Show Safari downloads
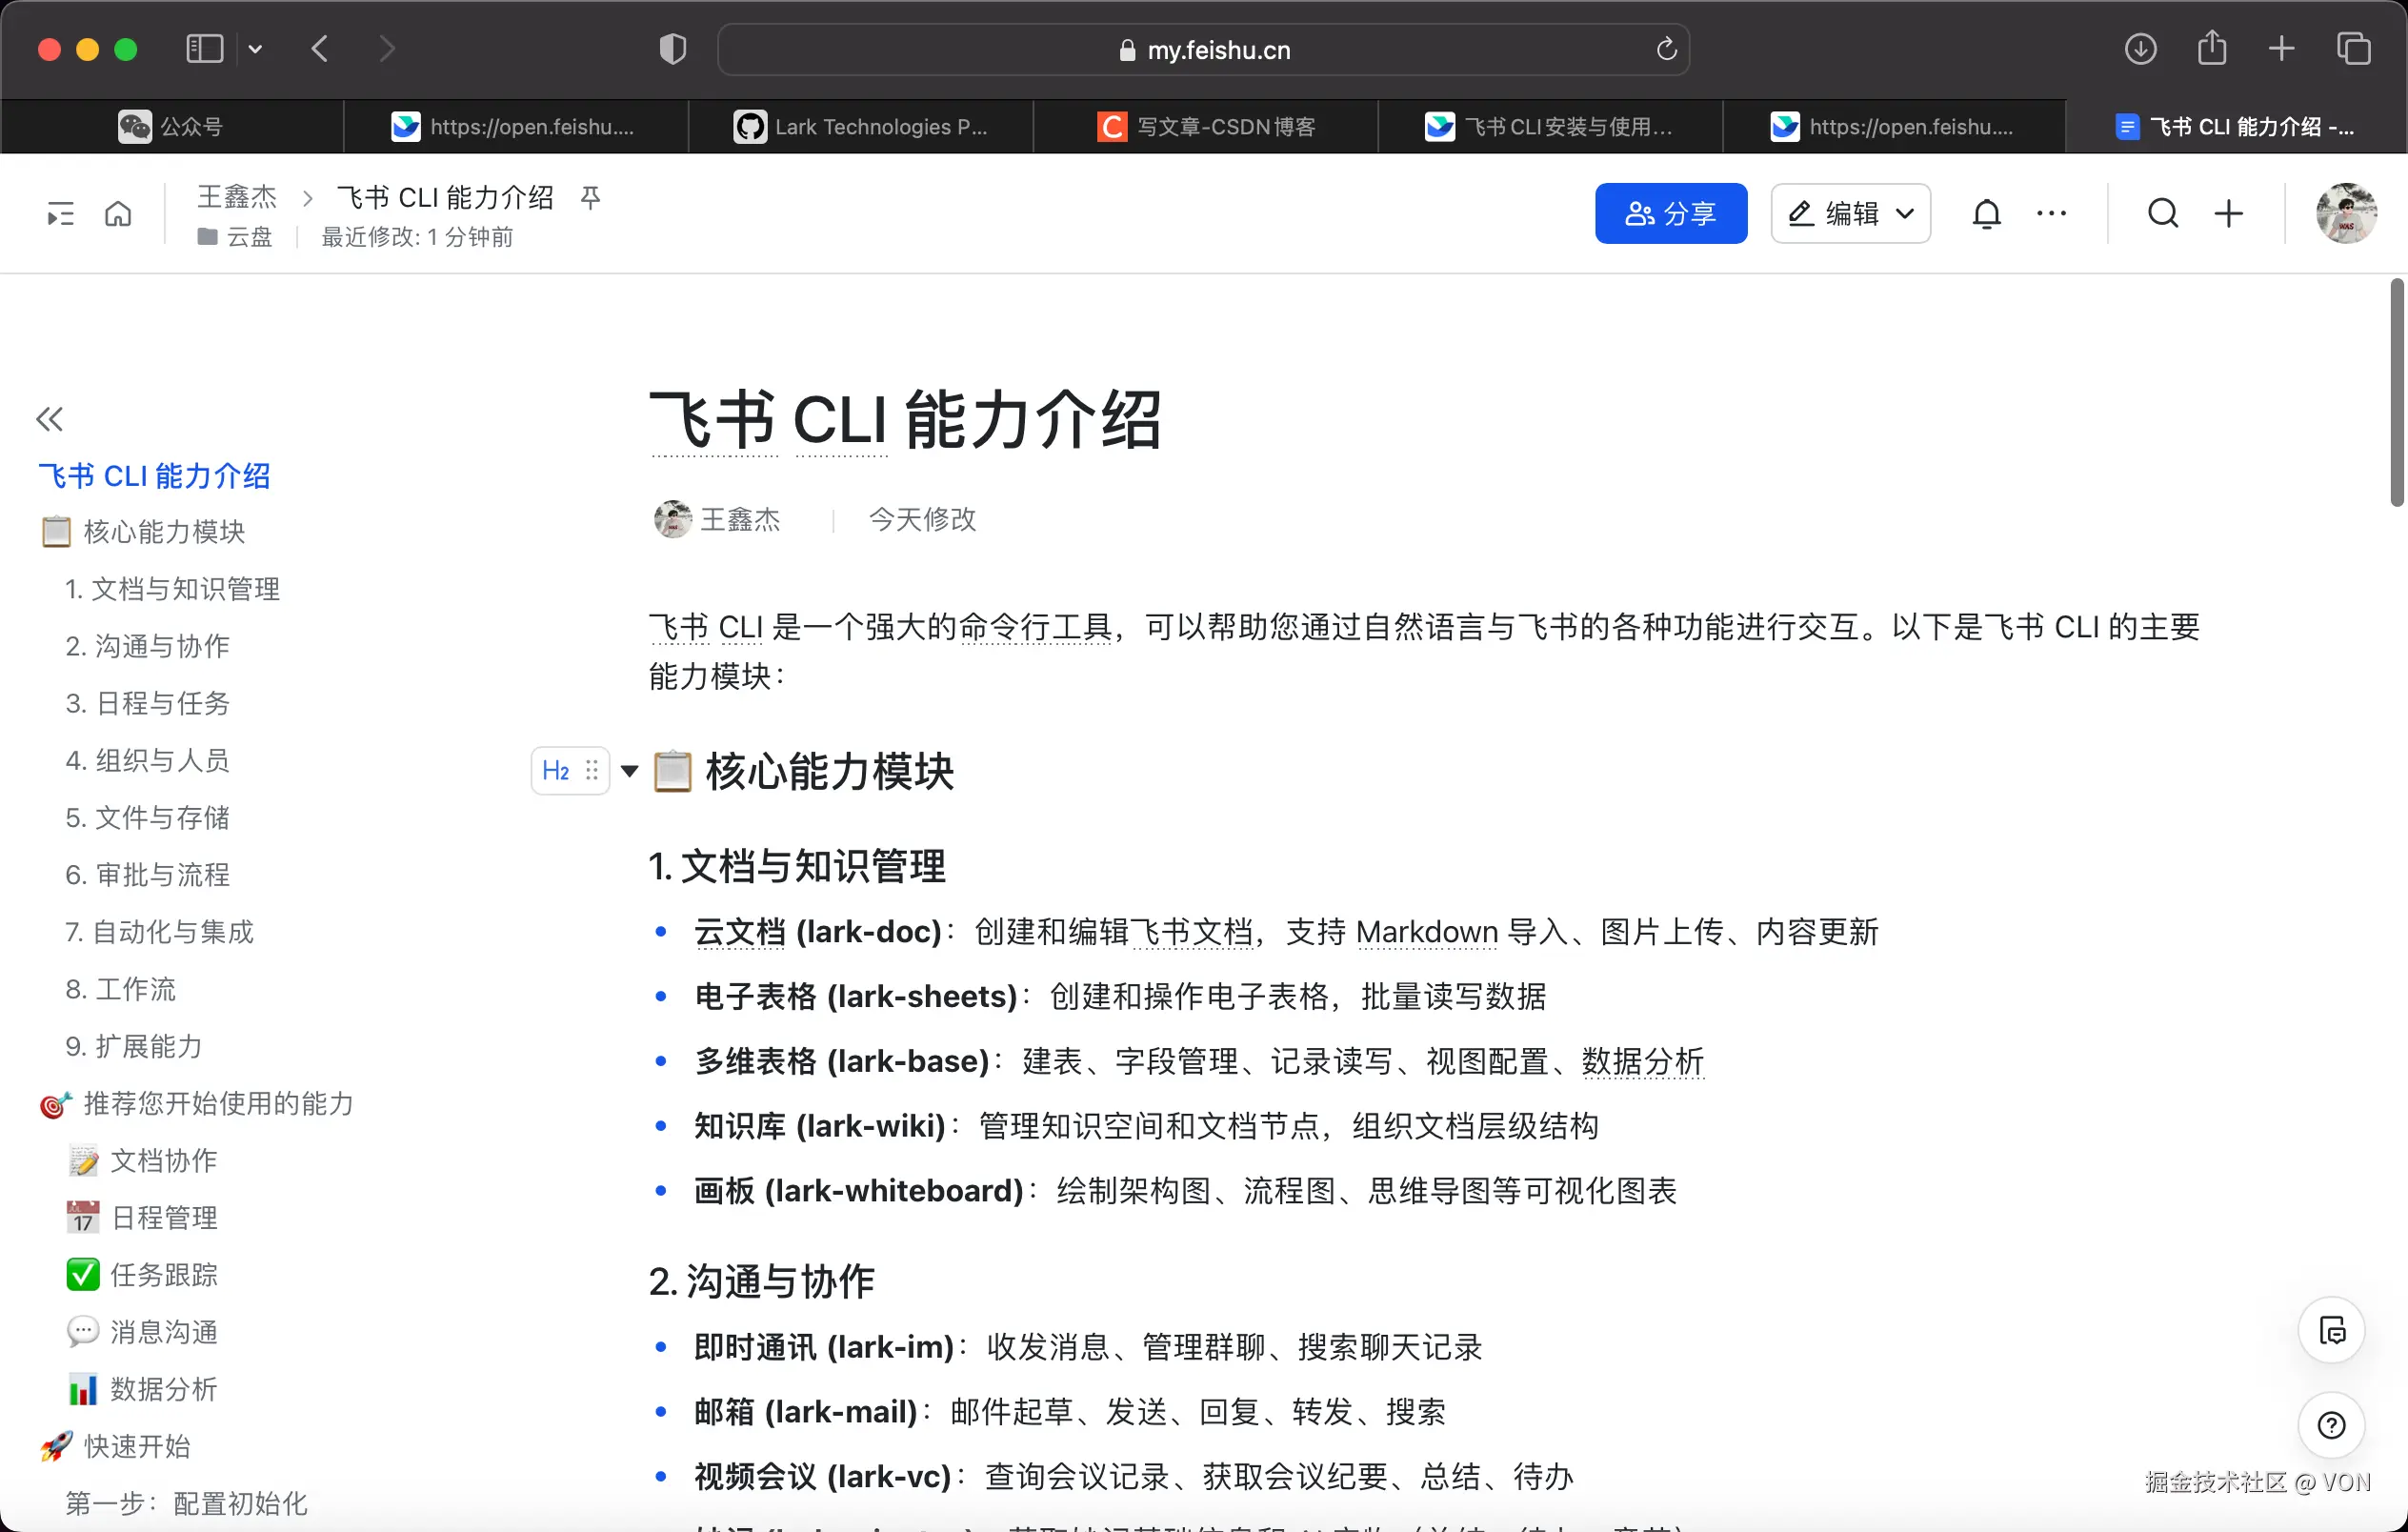2408x1532 pixels. [x=2140, y=49]
